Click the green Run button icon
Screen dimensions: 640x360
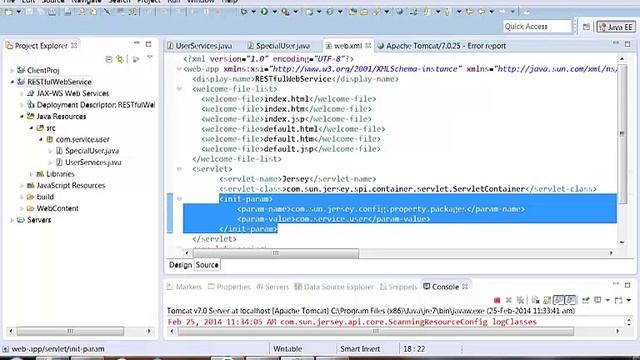(x=264, y=12)
